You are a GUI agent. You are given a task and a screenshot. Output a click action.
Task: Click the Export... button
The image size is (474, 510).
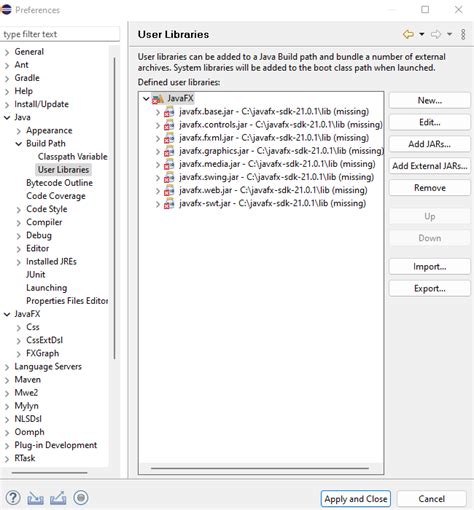coord(430,288)
